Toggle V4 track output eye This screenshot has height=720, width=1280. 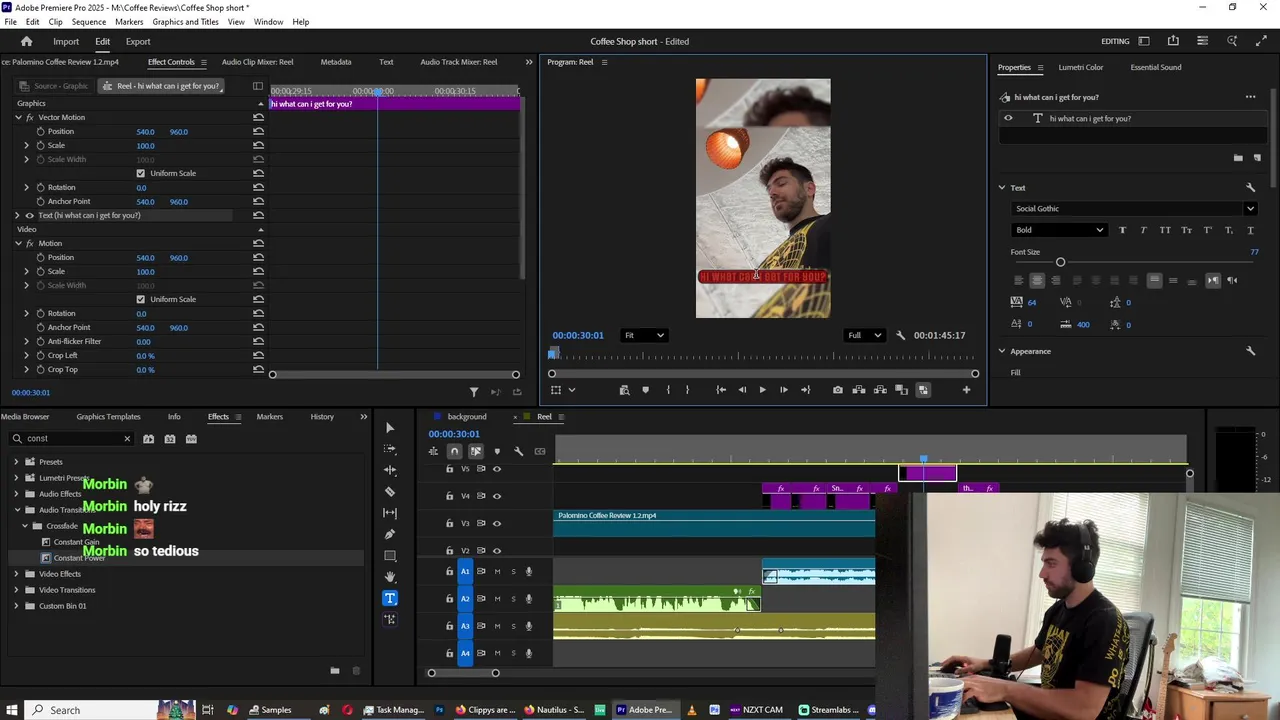[497, 496]
